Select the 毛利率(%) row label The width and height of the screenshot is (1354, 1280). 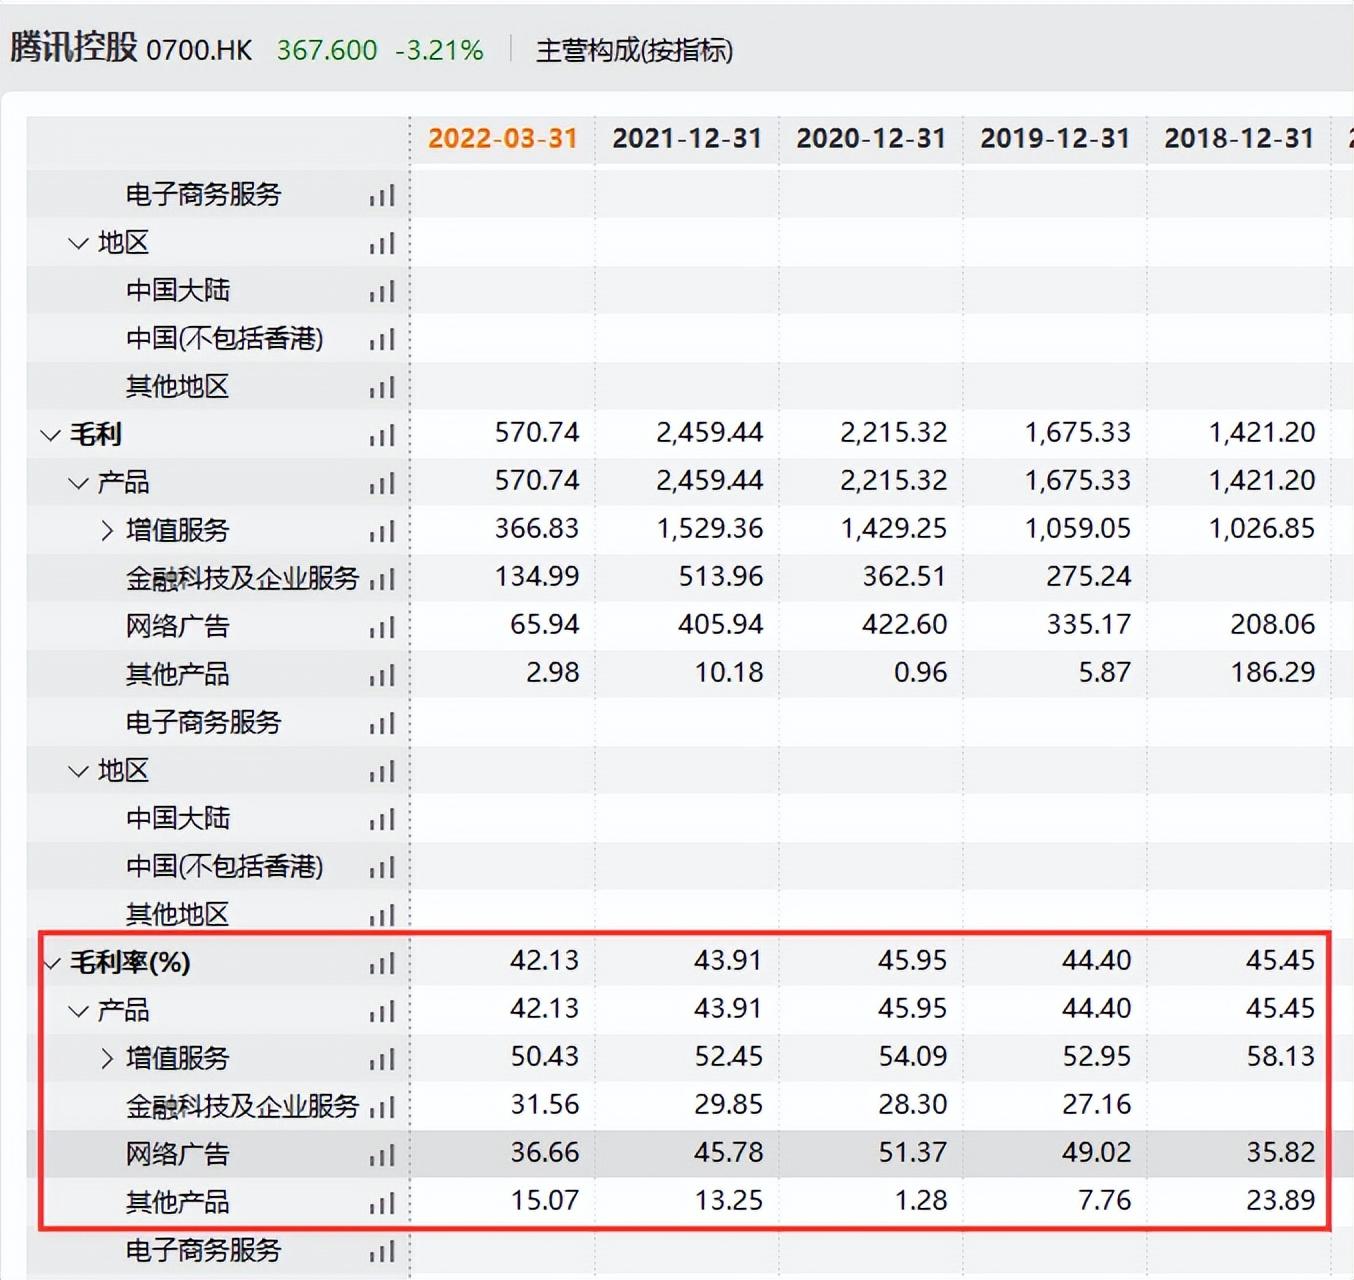click(130, 963)
